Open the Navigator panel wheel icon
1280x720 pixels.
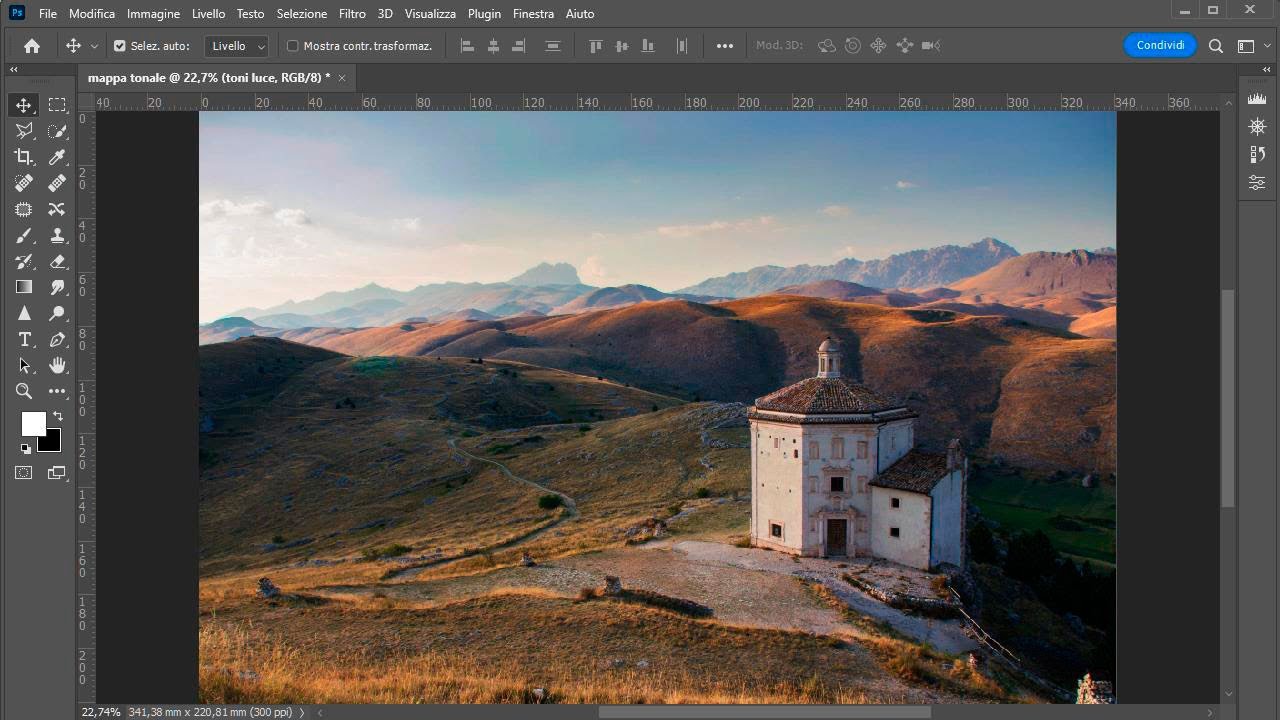[1257, 127]
